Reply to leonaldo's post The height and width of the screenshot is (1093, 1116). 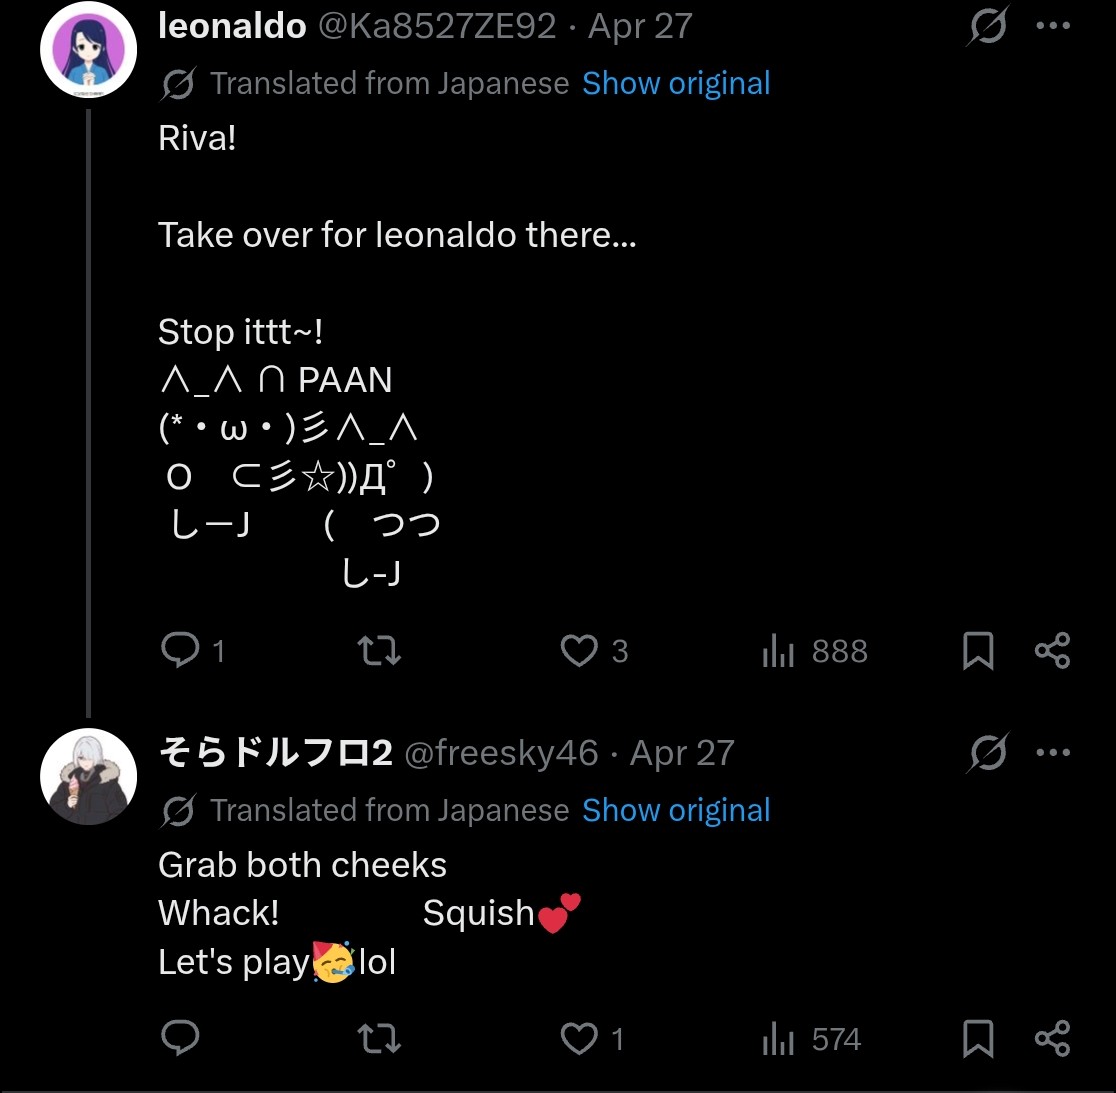(x=181, y=651)
